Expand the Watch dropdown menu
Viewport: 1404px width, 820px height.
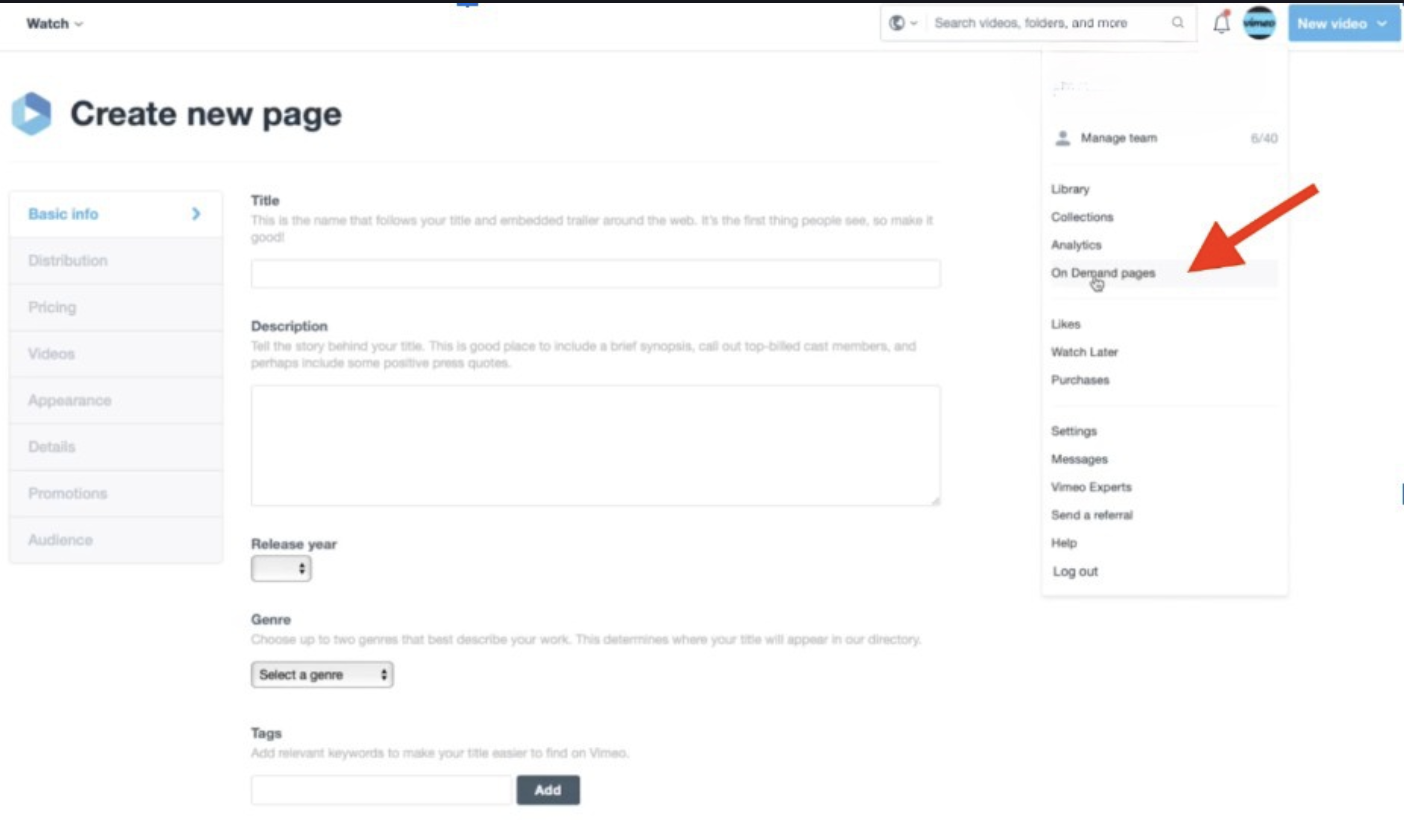[54, 24]
